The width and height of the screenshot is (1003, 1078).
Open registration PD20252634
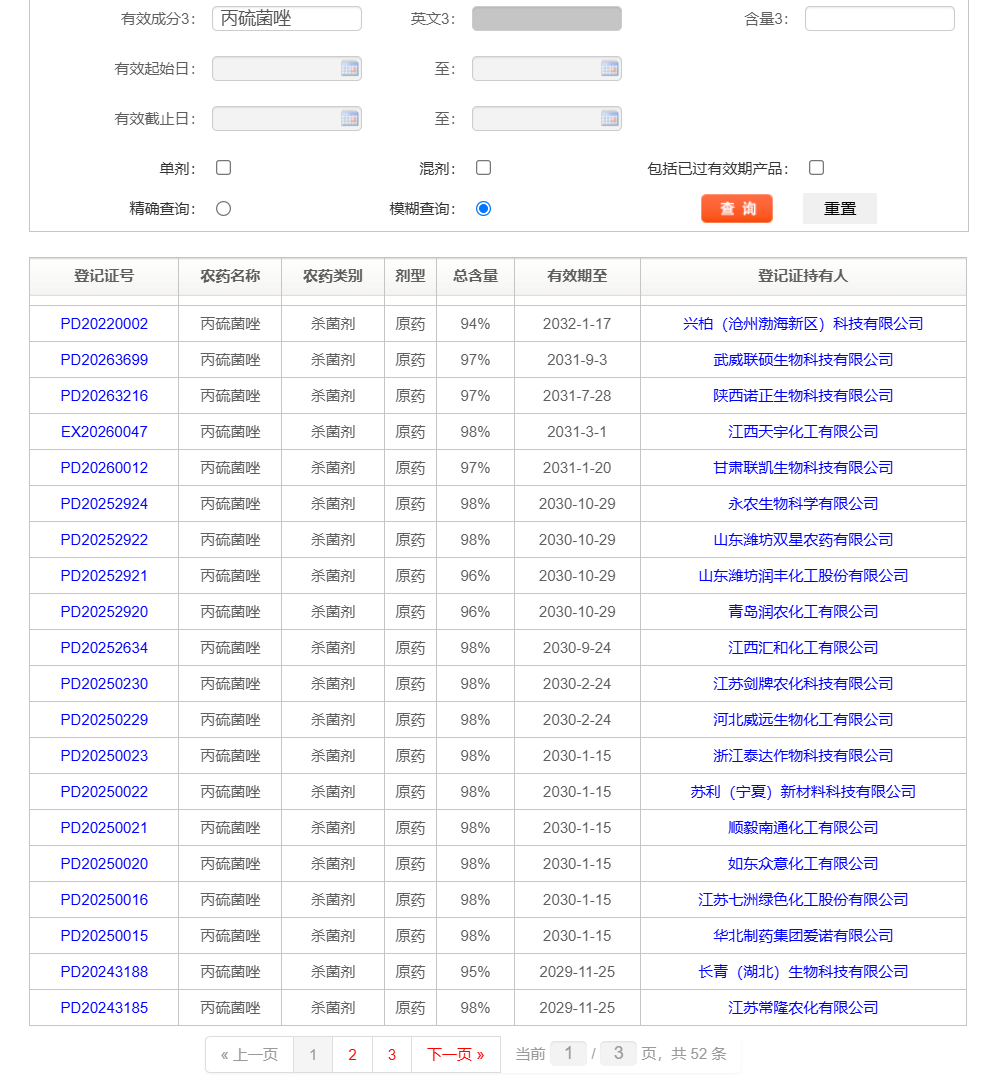point(104,648)
